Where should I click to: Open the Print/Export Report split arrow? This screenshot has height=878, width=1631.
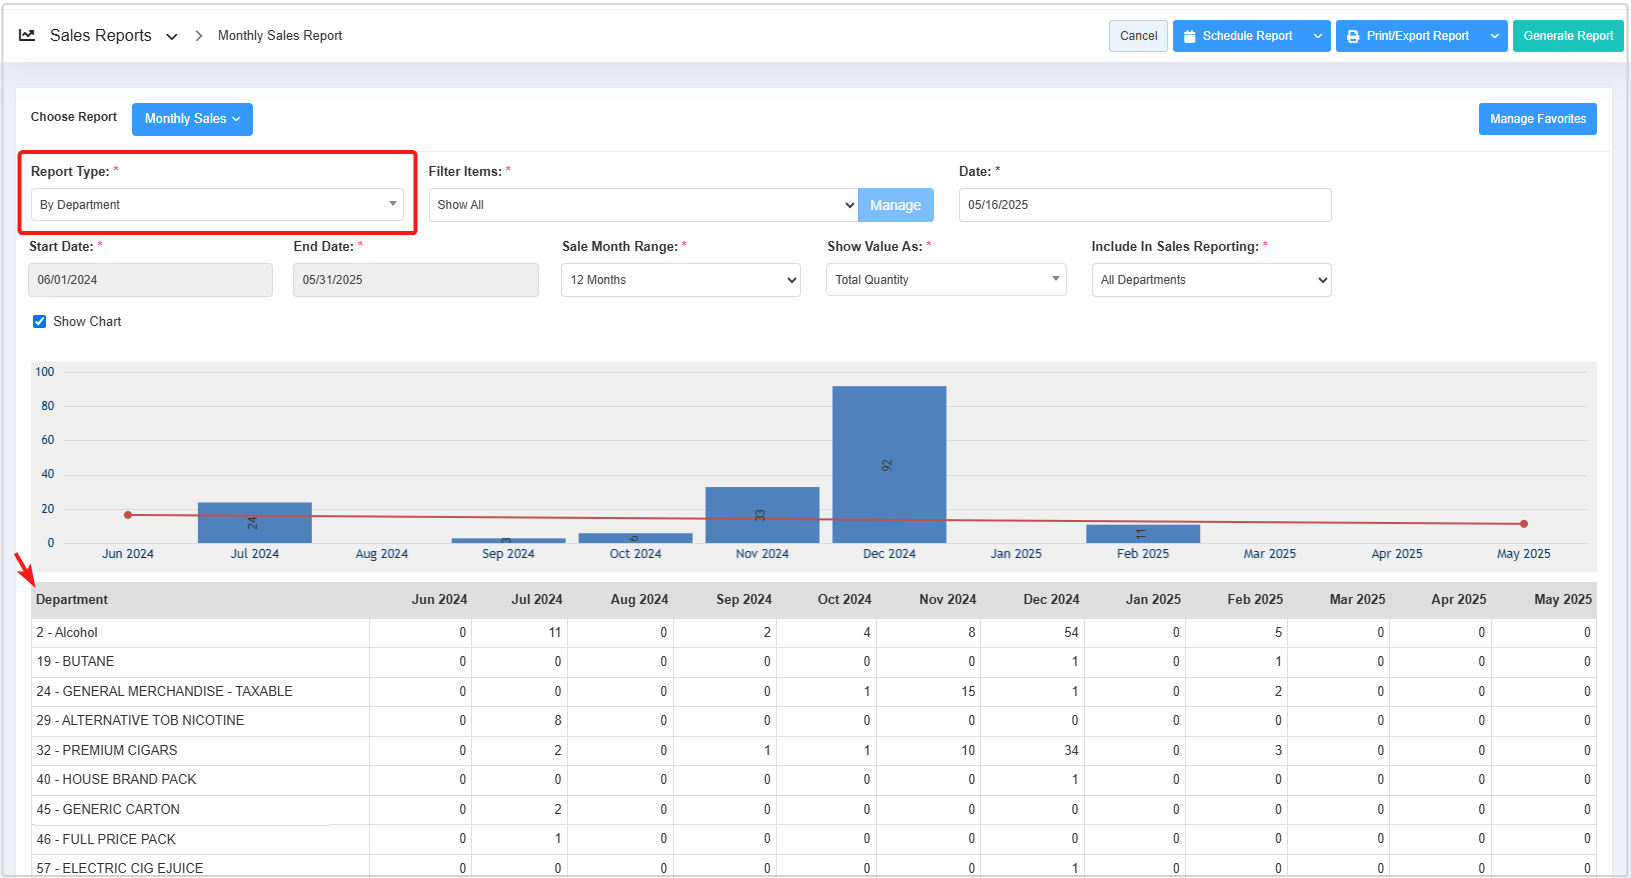[1494, 36]
